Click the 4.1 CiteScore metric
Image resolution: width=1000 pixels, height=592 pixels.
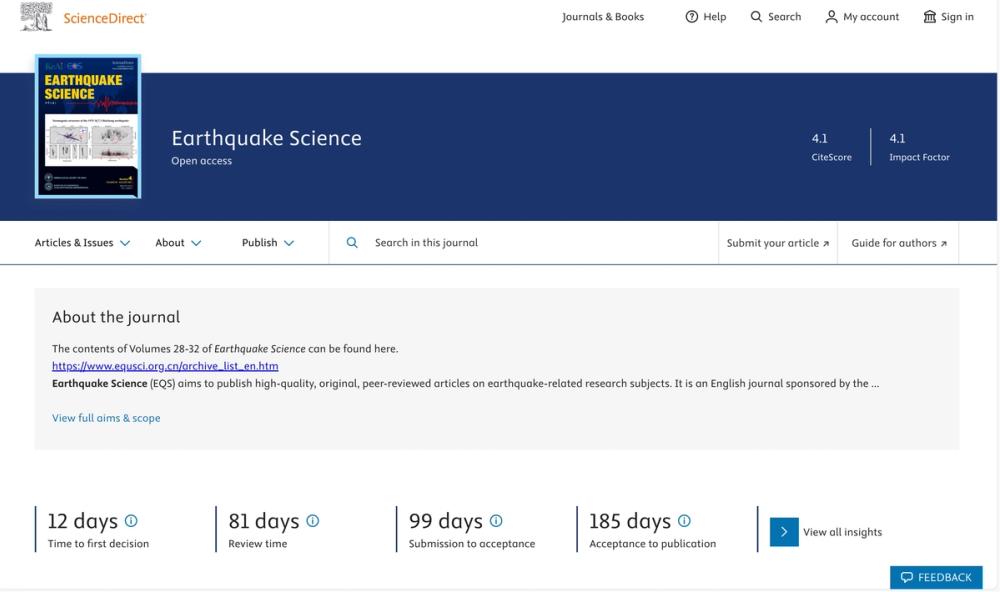click(832, 147)
